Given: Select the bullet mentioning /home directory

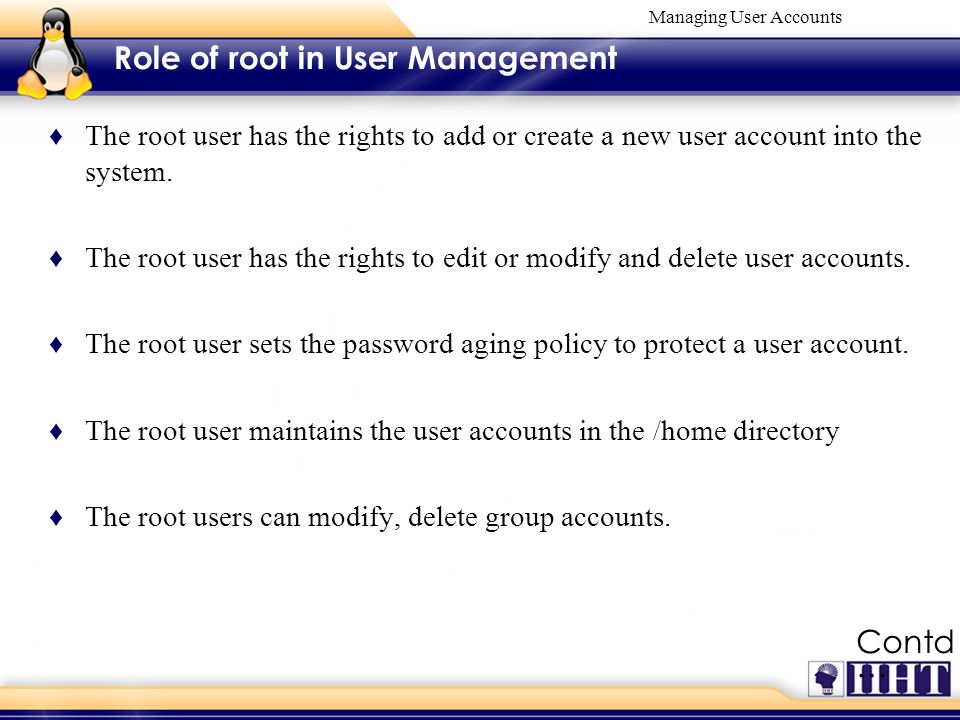Looking at the screenshot, I should pyautogui.click(x=462, y=432).
